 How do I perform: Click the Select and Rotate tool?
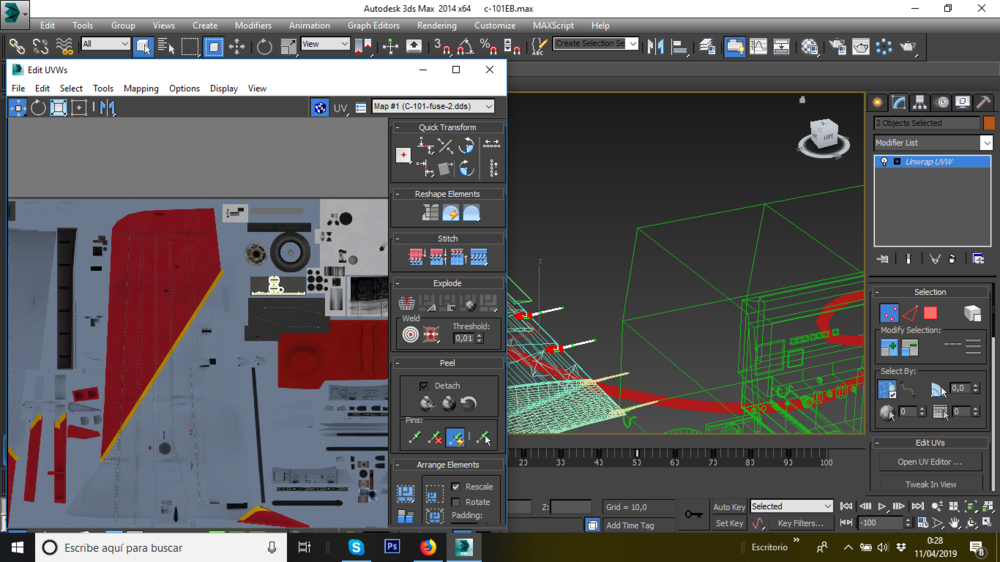click(x=264, y=46)
